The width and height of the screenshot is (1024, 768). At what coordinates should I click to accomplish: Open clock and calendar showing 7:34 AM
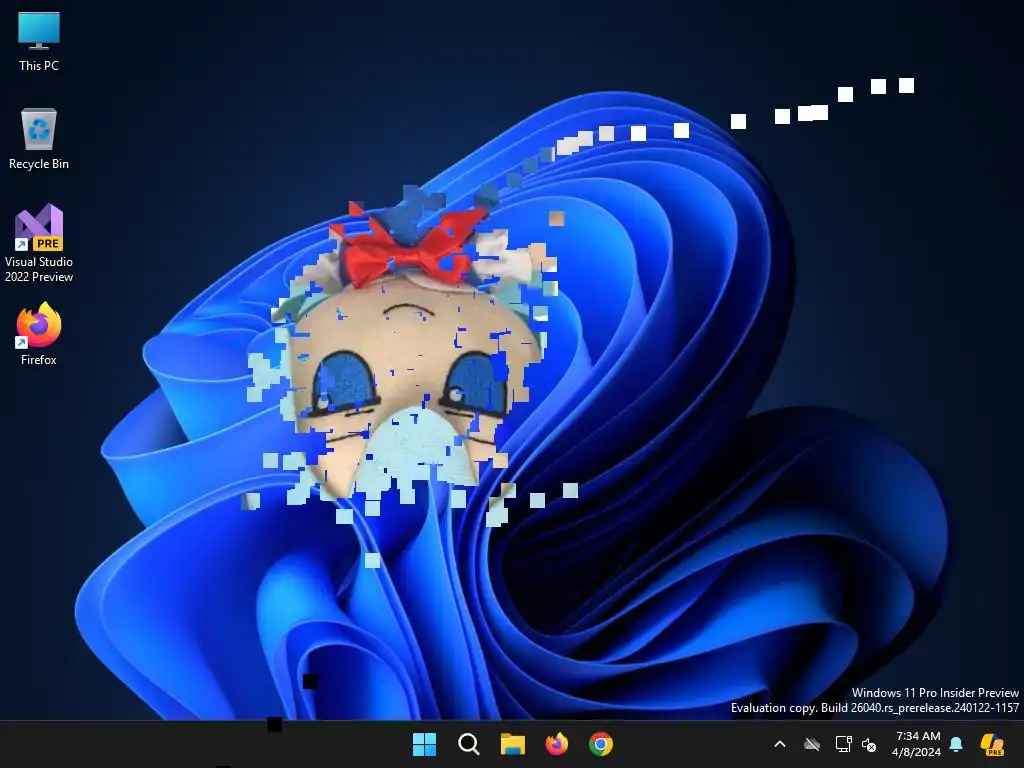pyautogui.click(x=917, y=744)
